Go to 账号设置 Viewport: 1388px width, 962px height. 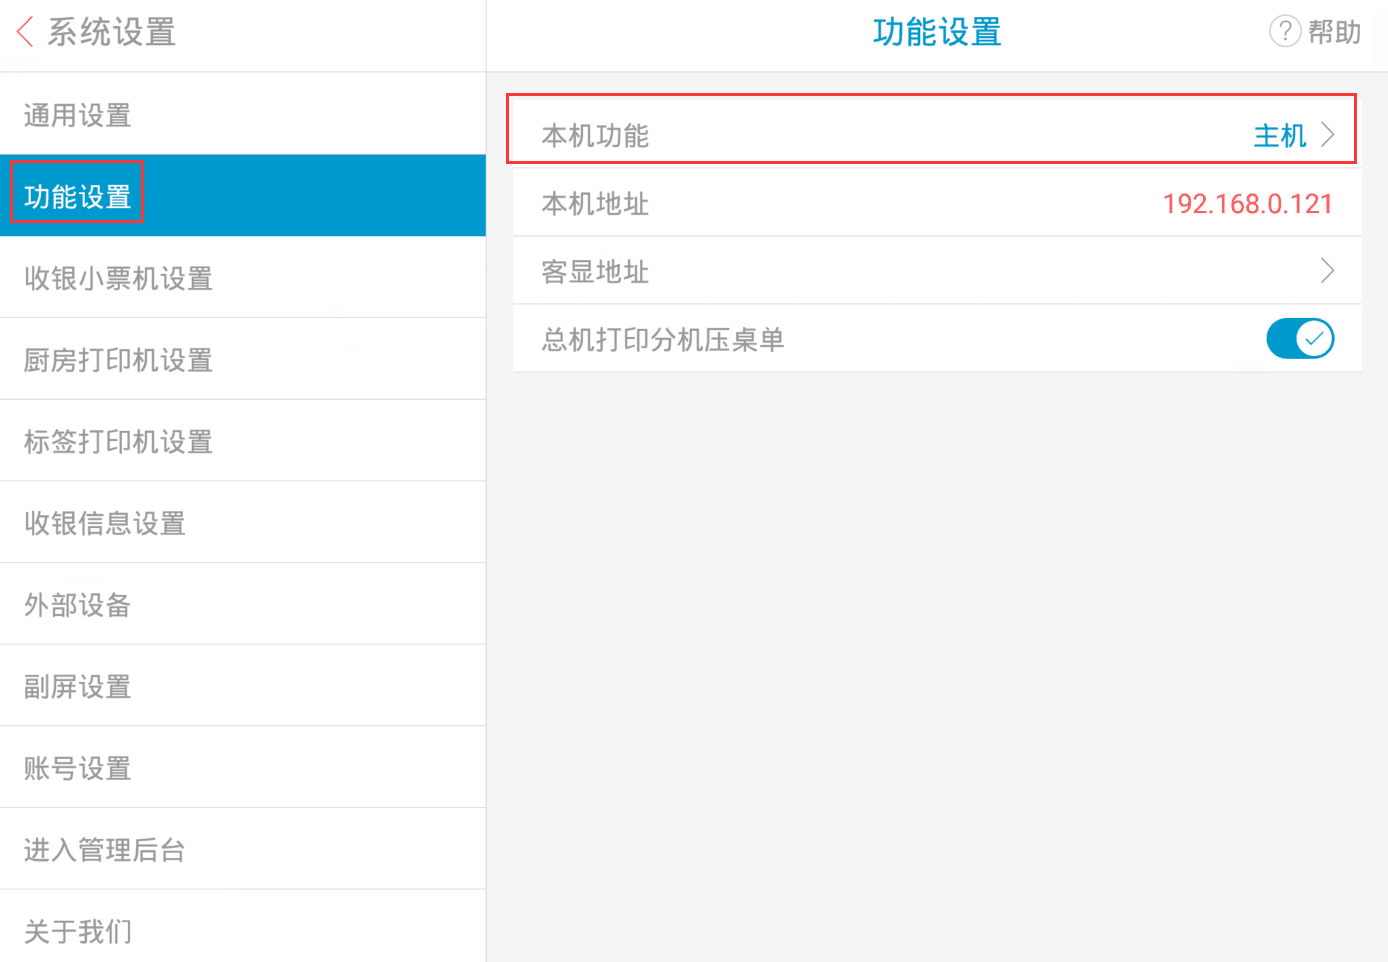(x=243, y=768)
